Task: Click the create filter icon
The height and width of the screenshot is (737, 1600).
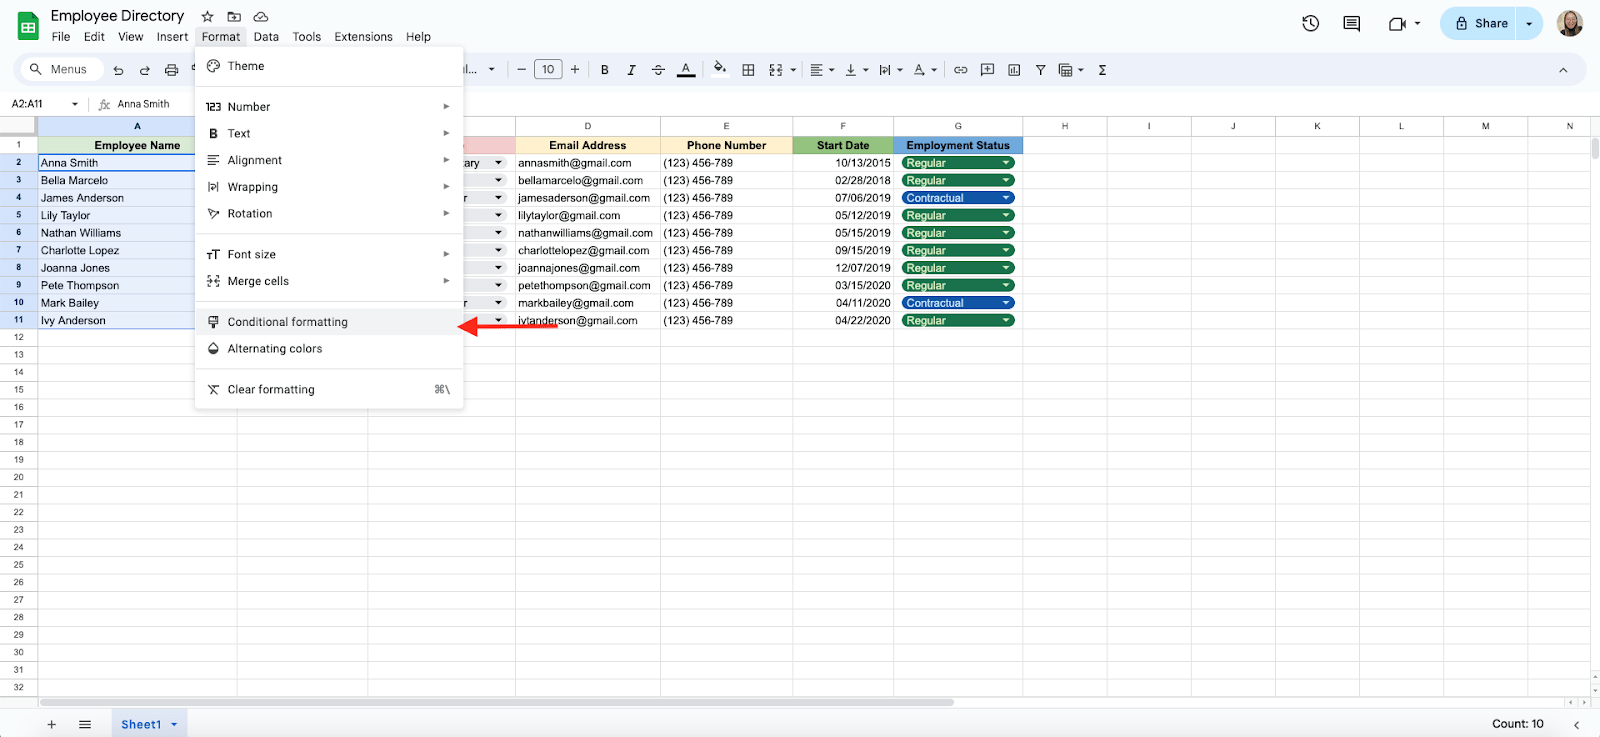Action: click(1041, 70)
